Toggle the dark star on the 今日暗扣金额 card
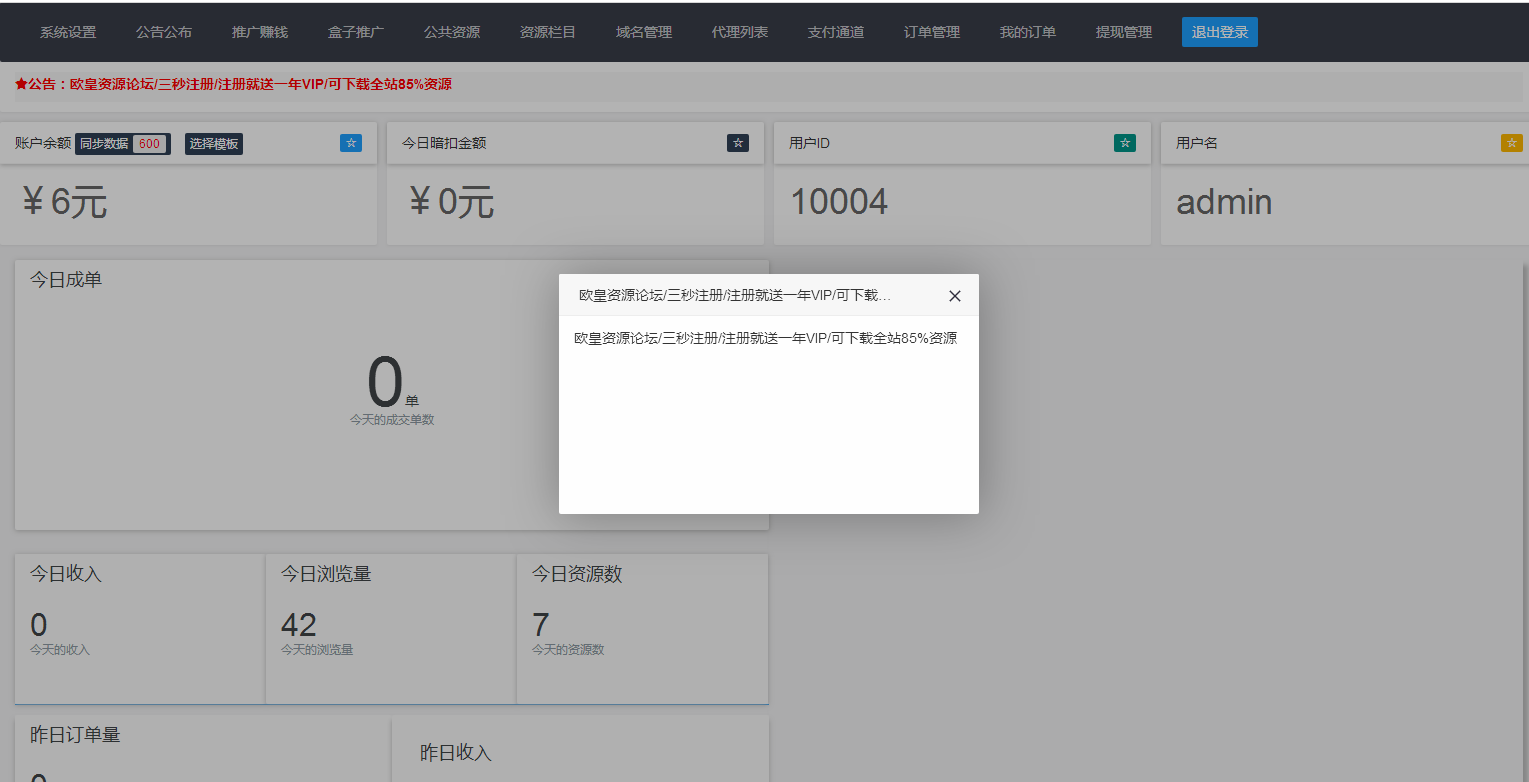This screenshot has width=1529, height=782. 737,142
